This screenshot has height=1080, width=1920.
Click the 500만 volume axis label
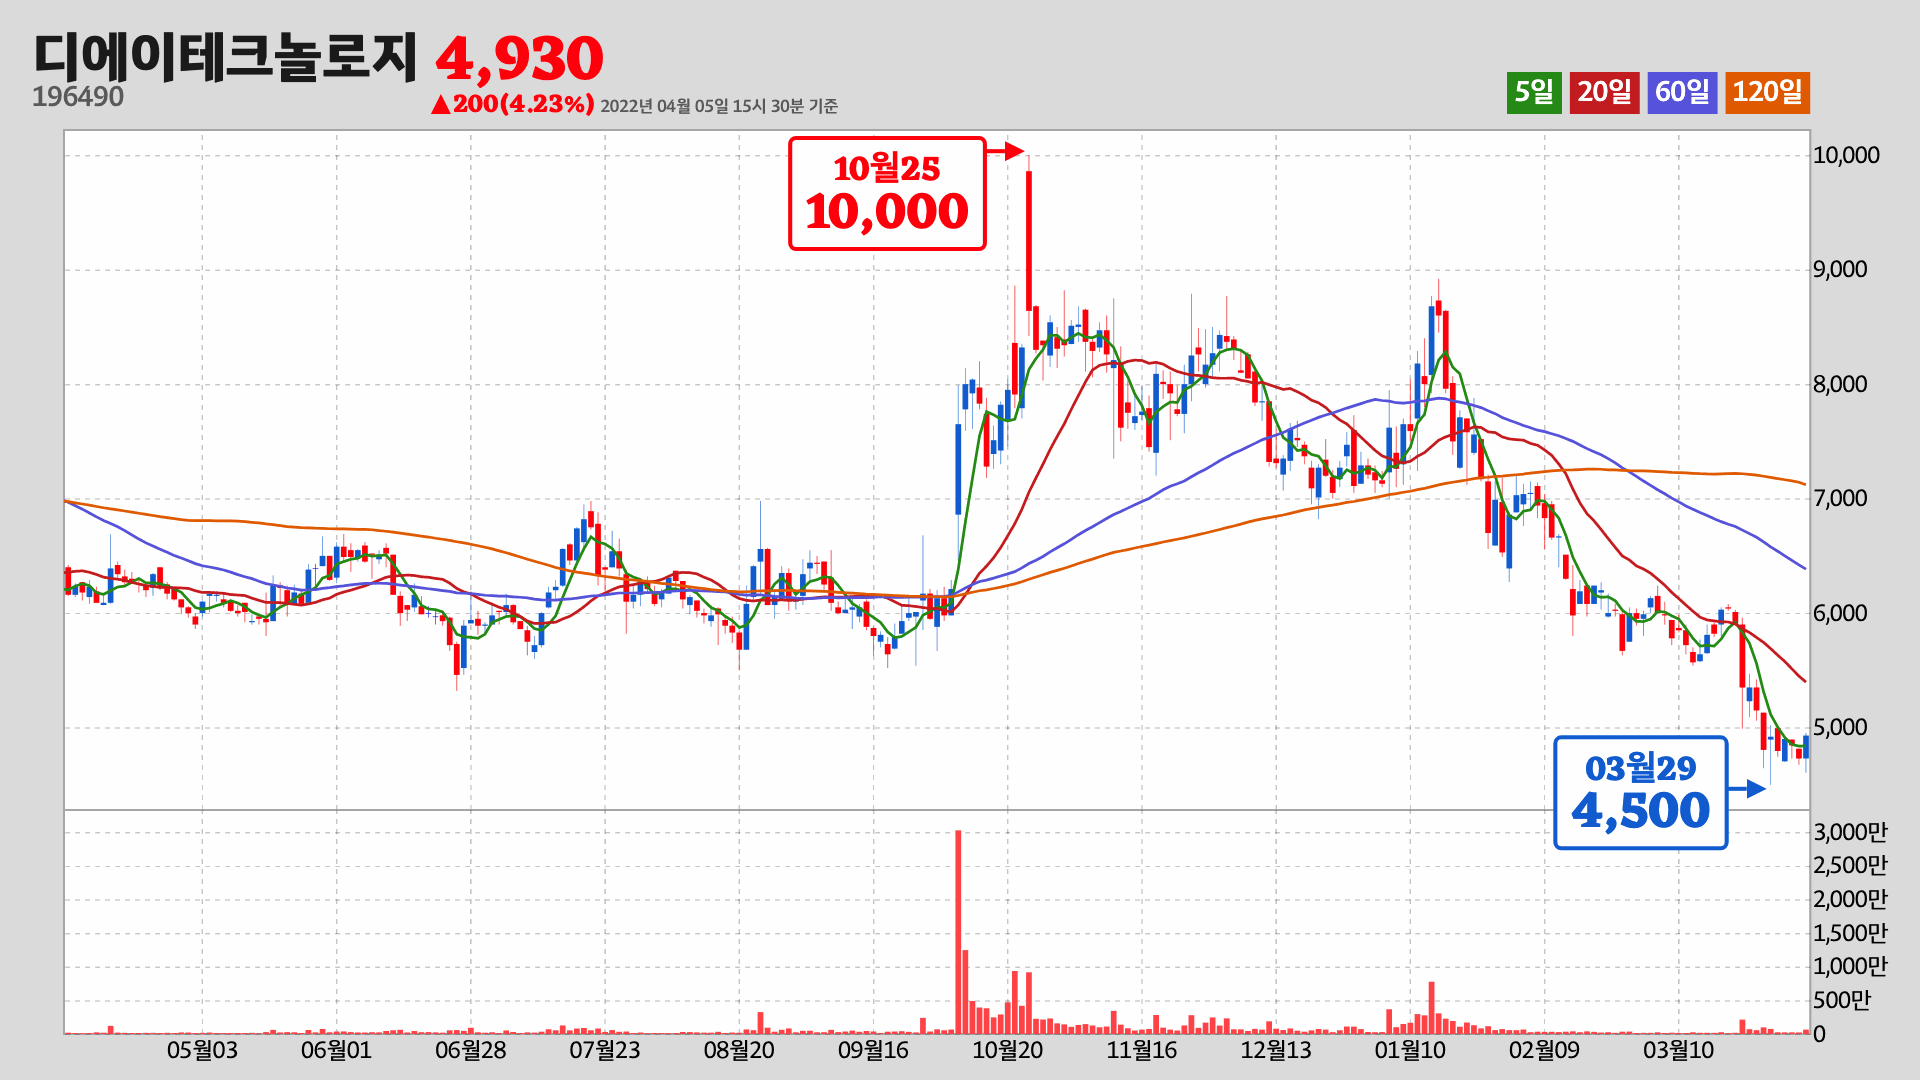coord(1842,1000)
